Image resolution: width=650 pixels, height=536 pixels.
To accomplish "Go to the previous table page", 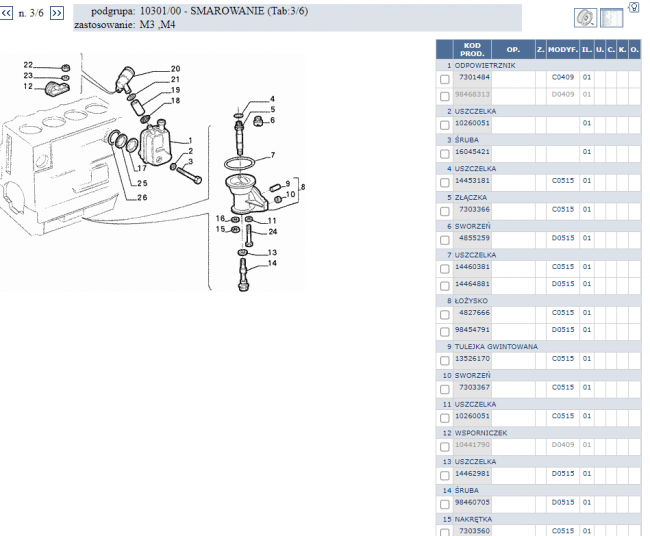I will pos(8,13).
